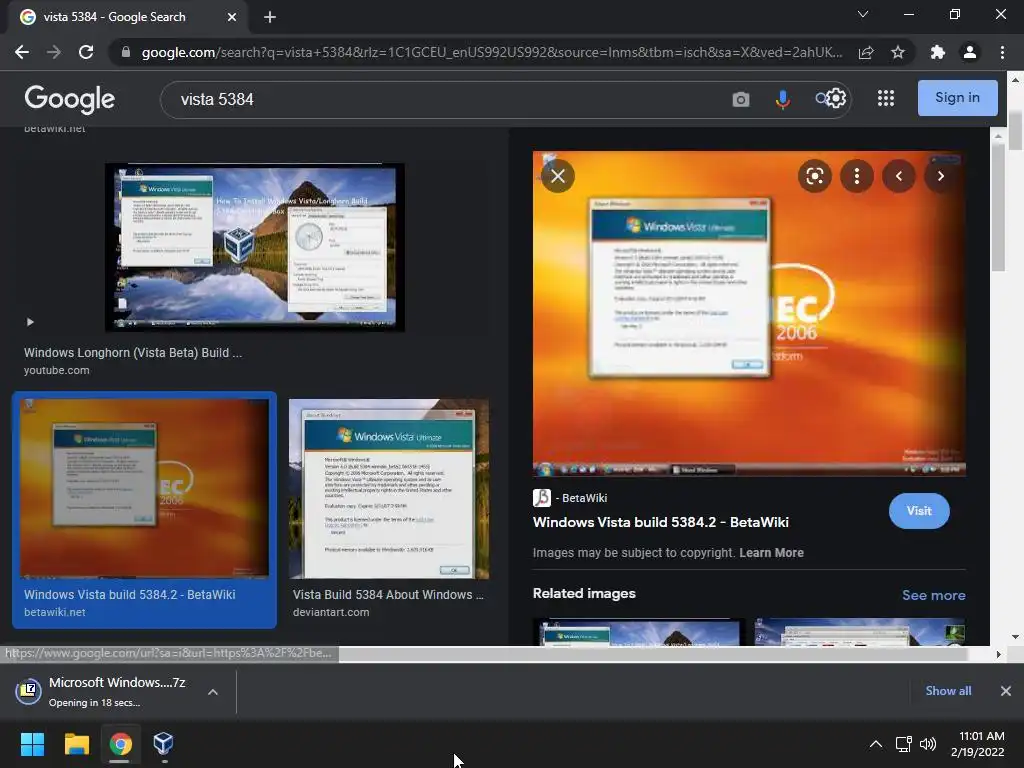Open the volume control in tray
The height and width of the screenshot is (768, 1024).
pyautogui.click(x=927, y=744)
